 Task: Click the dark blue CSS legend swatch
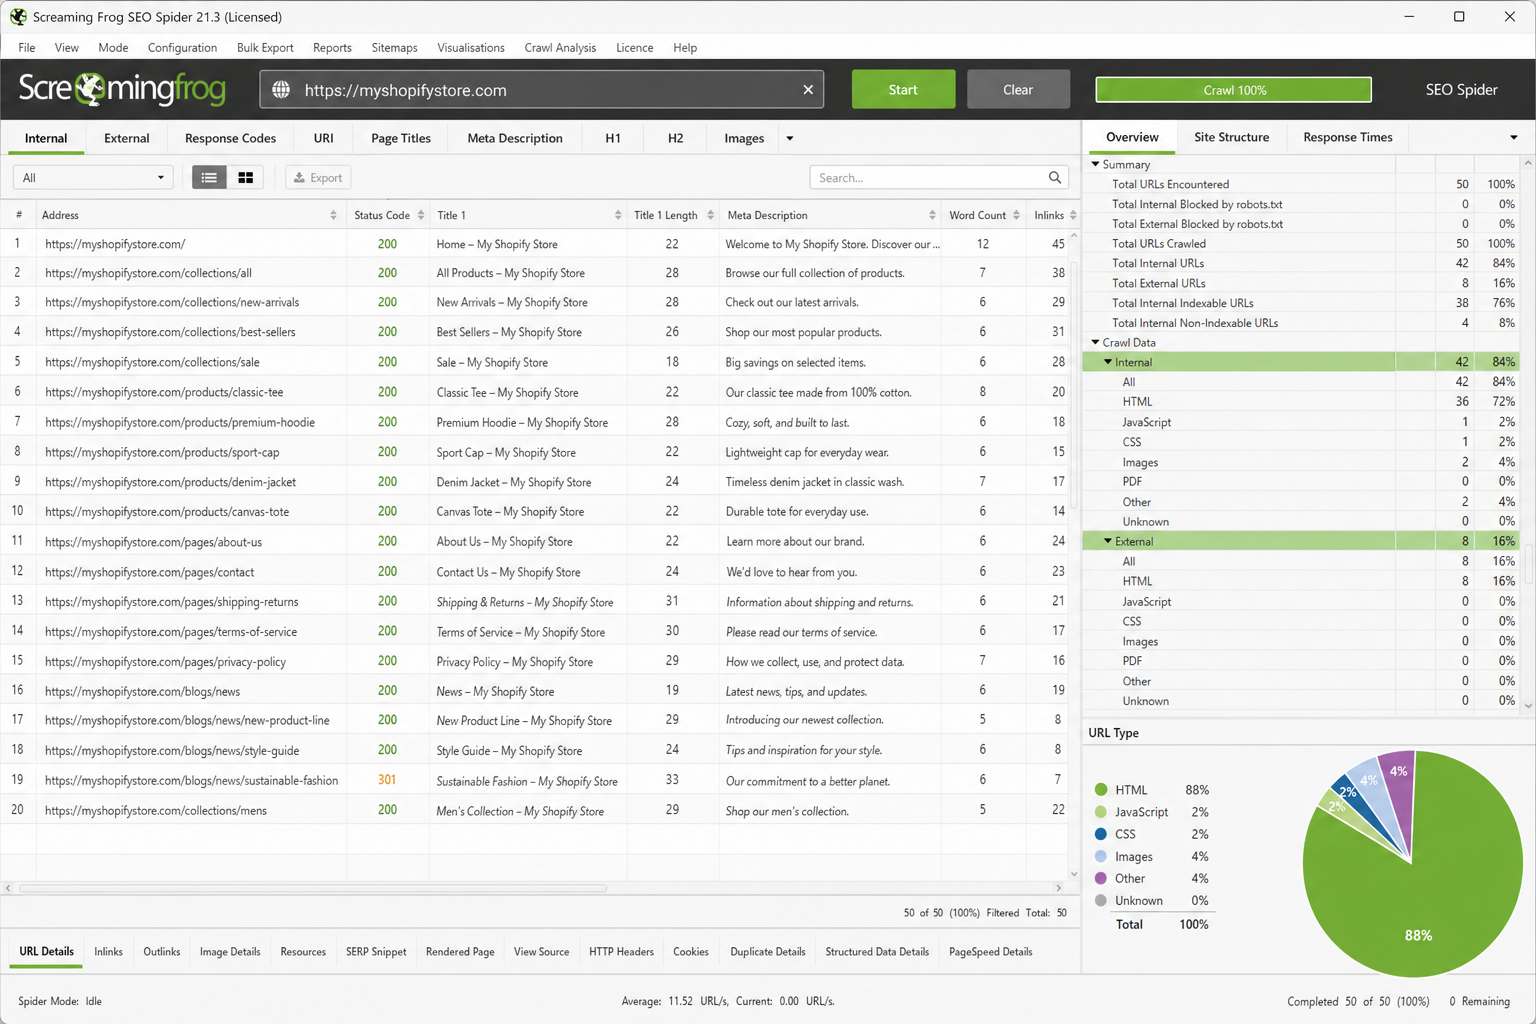coord(1101,834)
